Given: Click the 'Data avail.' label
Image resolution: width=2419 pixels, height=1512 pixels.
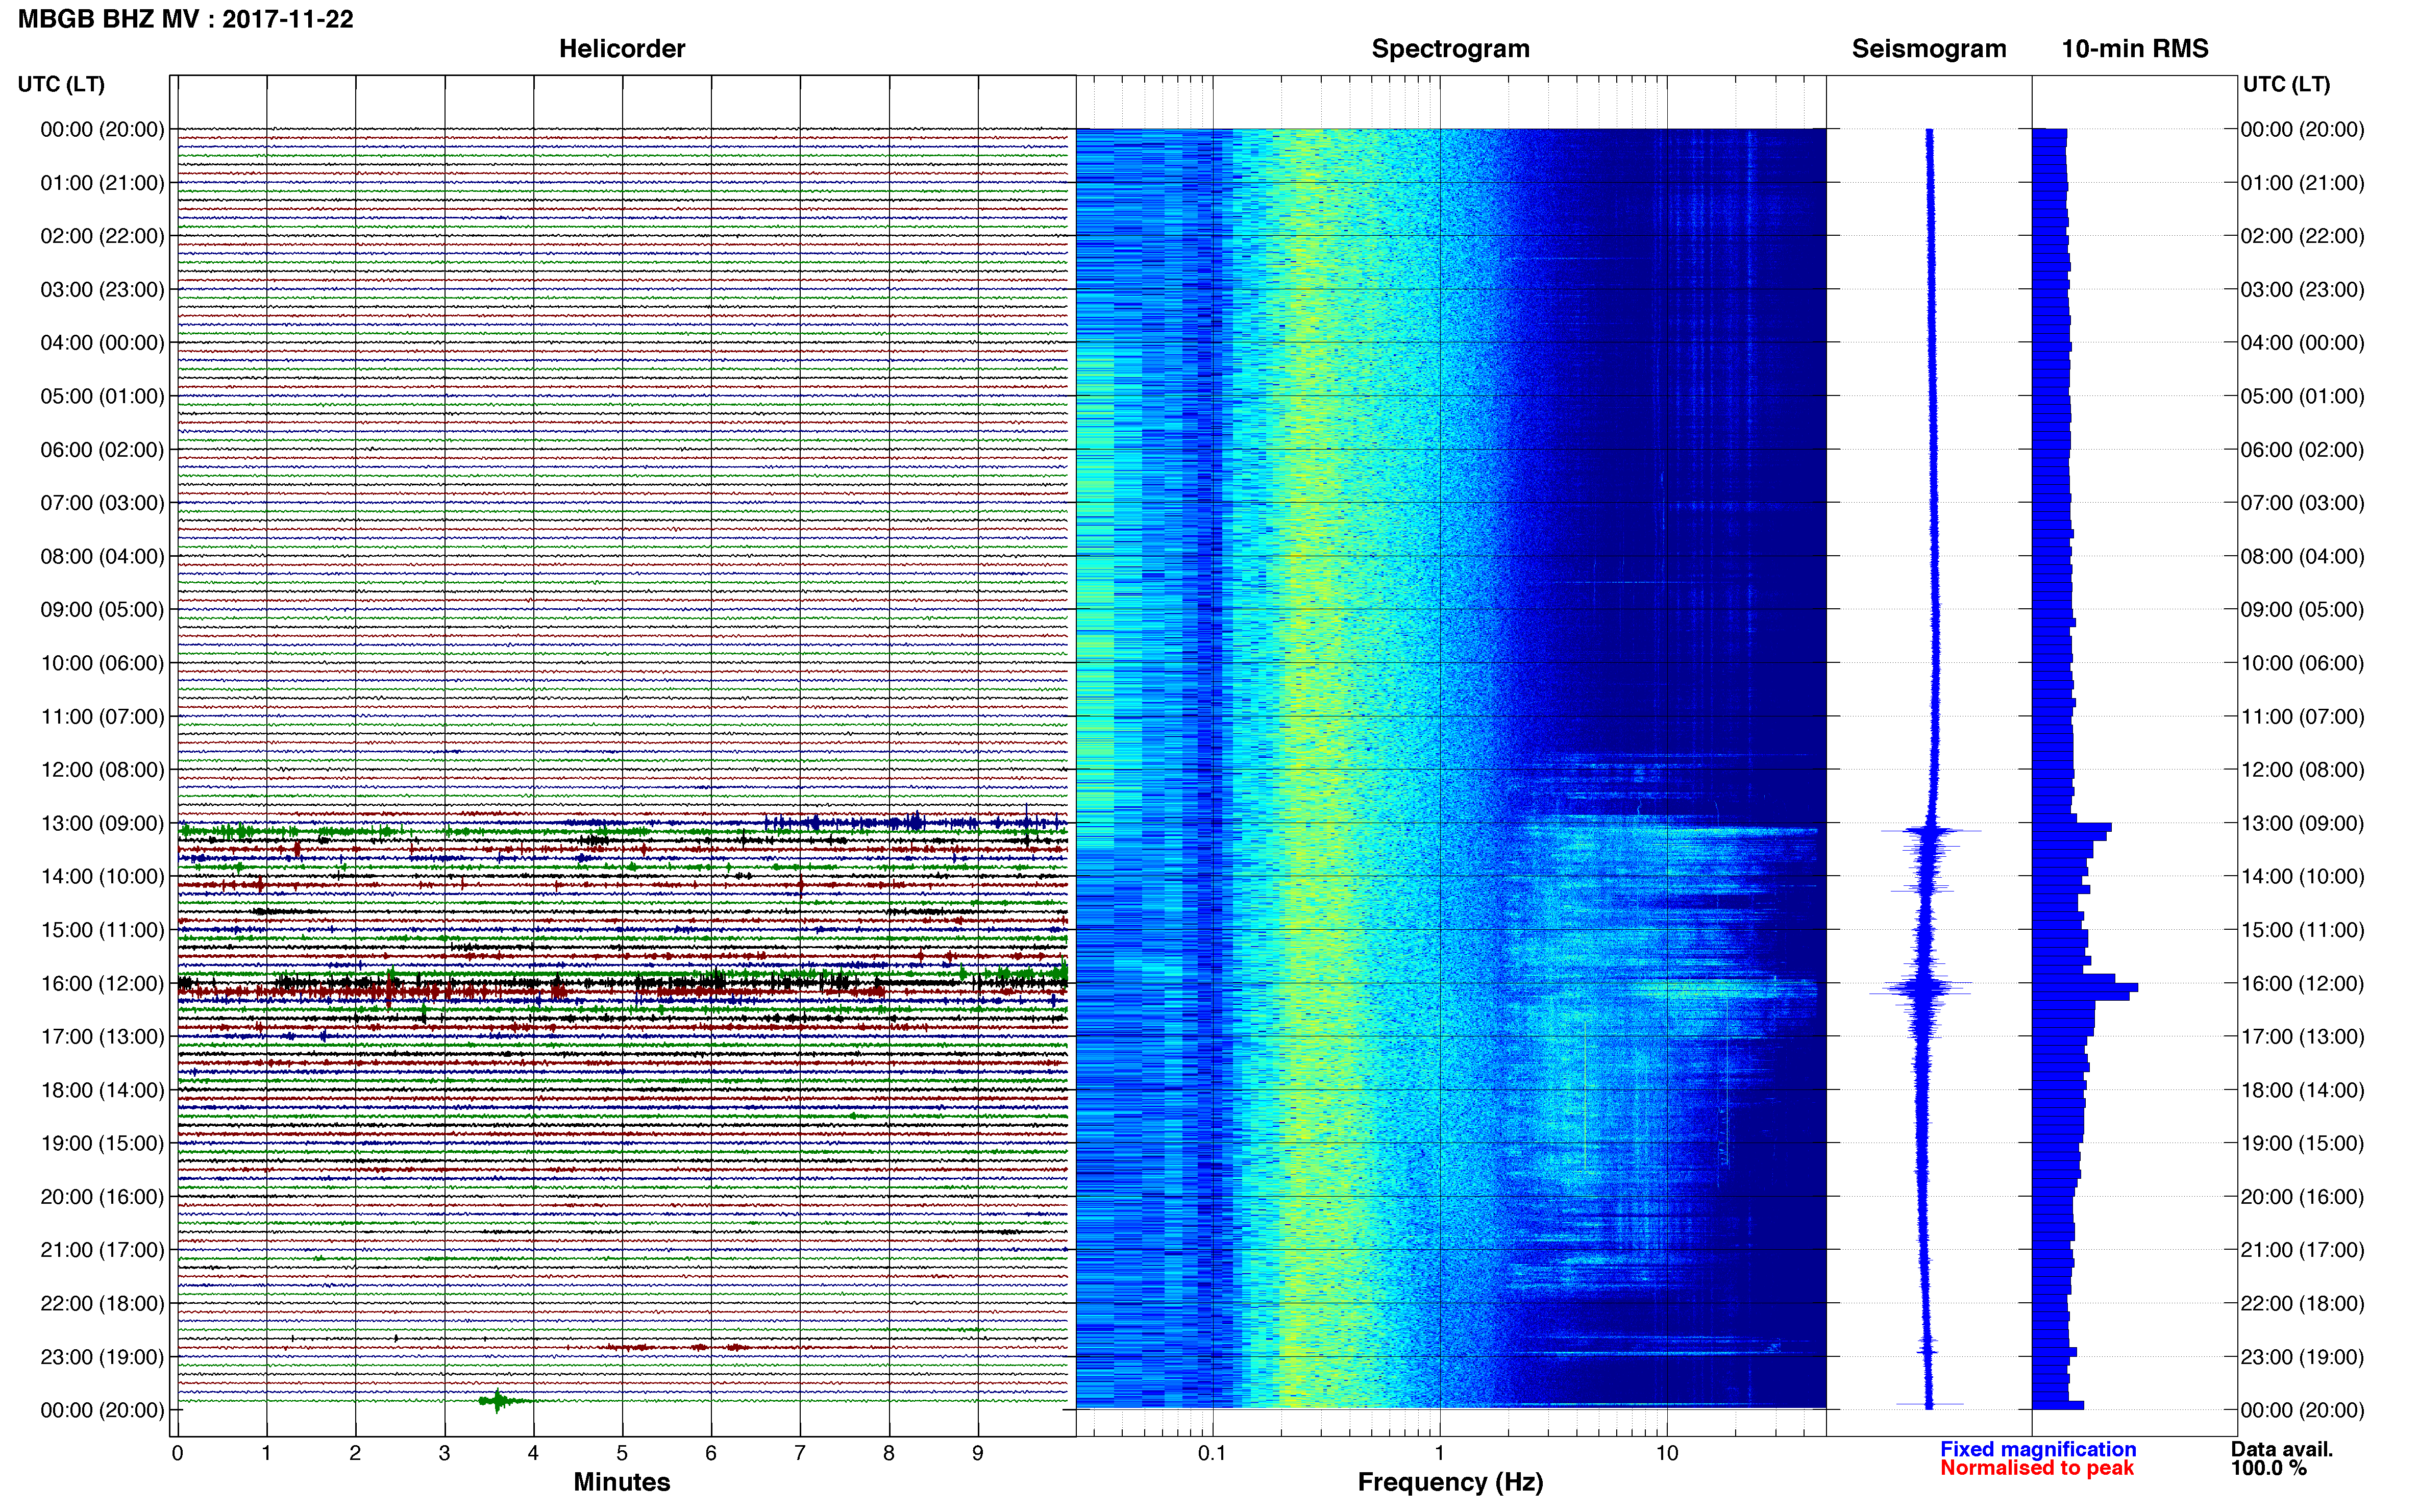Looking at the screenshot, I should click(x=2281, y=1449).
